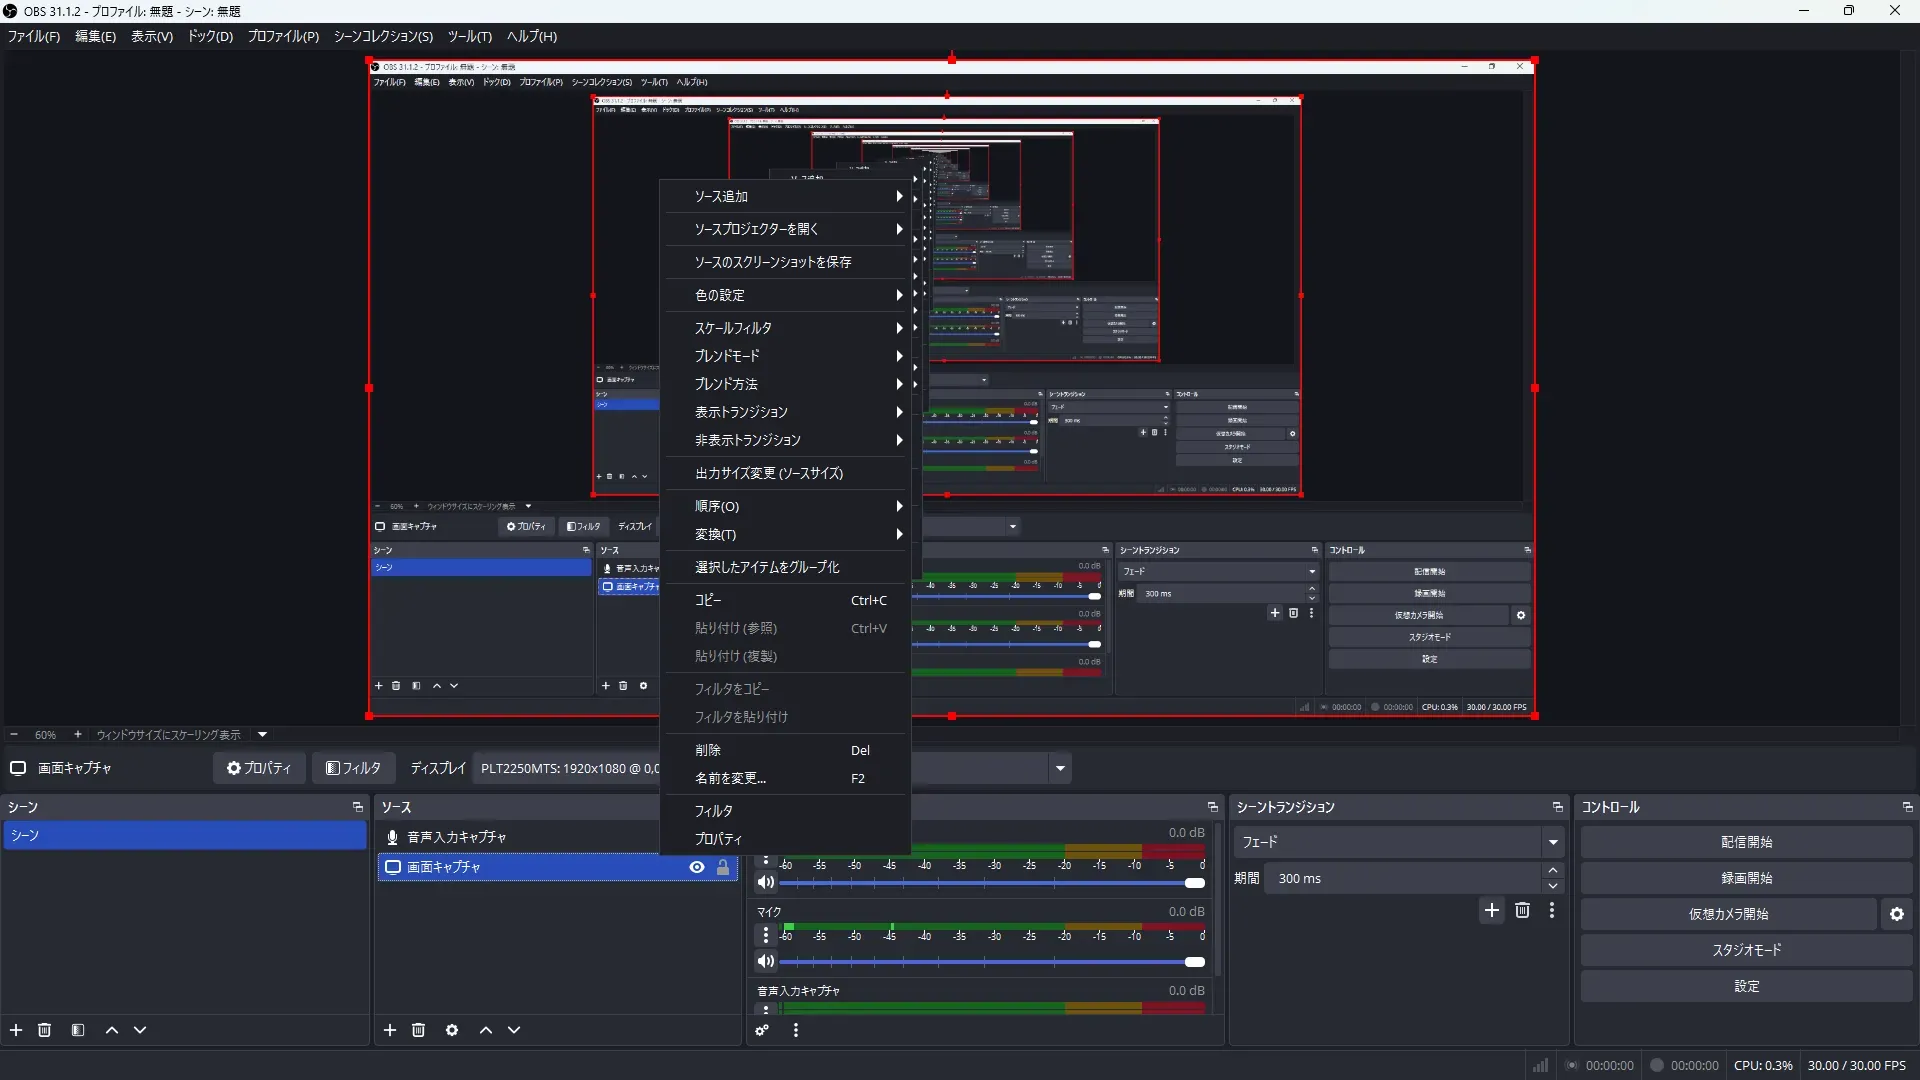Choose 名前を変更 from the context menu
The image size is (1920, 1080).
[x=730, y=778]
